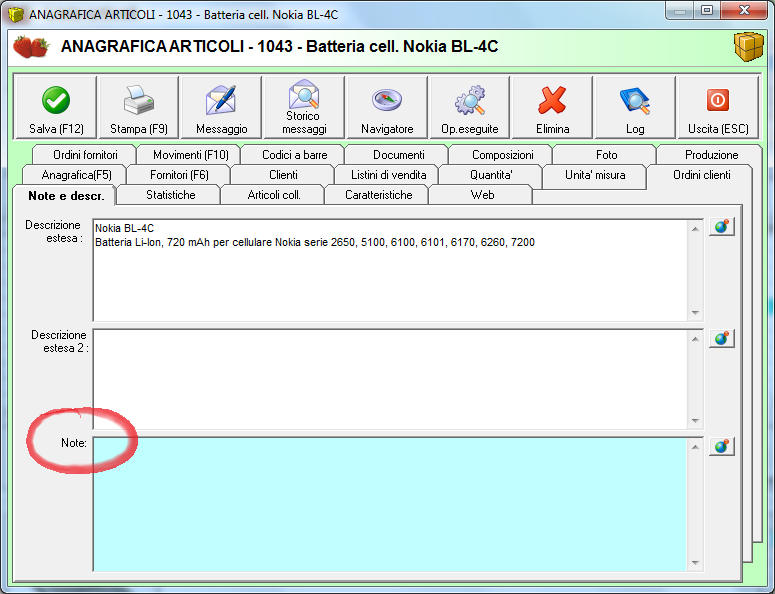Click inside Descrizione estesa 2 text area

pos(390,379)
